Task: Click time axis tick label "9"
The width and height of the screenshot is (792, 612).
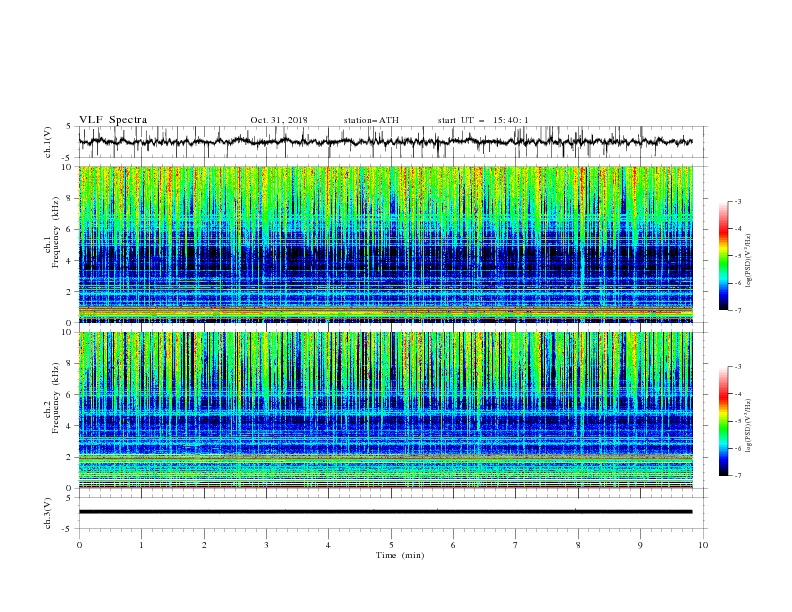Action: pyautogui.click(x=640, y=545)
